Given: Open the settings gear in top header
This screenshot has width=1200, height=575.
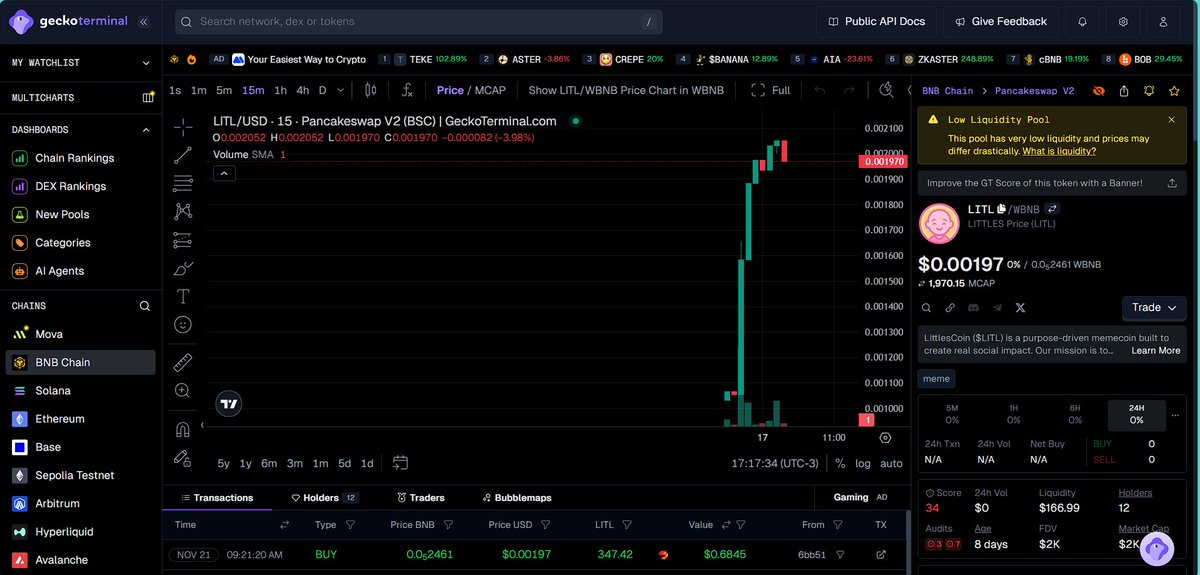Looking at the screenshot, I should pos(1123,21).
